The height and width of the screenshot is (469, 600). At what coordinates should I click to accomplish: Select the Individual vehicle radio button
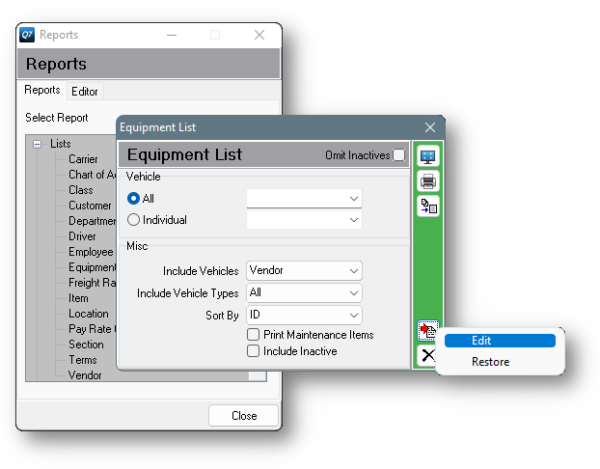(x=133, y=220)
